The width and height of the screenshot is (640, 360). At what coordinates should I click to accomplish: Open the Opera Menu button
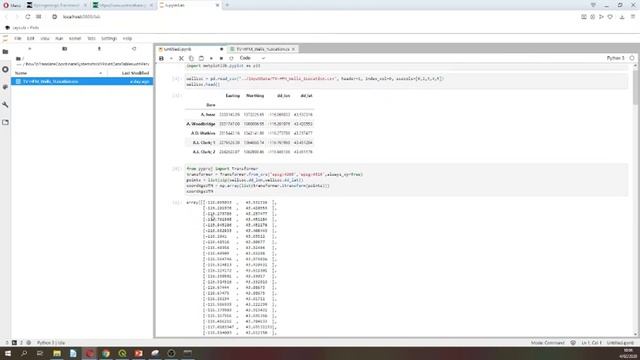(x=12, y=5)
